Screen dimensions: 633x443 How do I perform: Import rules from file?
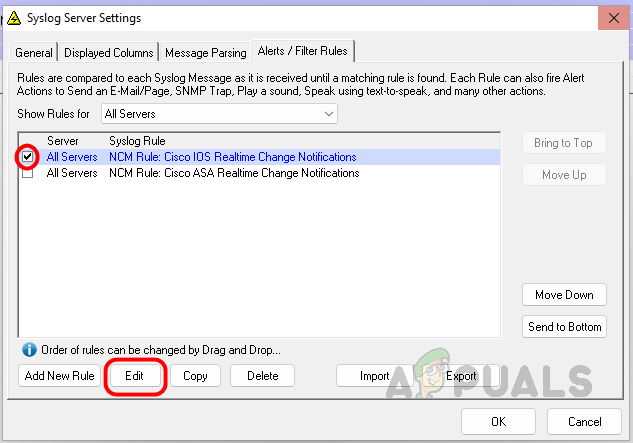(x=374, y=376)
